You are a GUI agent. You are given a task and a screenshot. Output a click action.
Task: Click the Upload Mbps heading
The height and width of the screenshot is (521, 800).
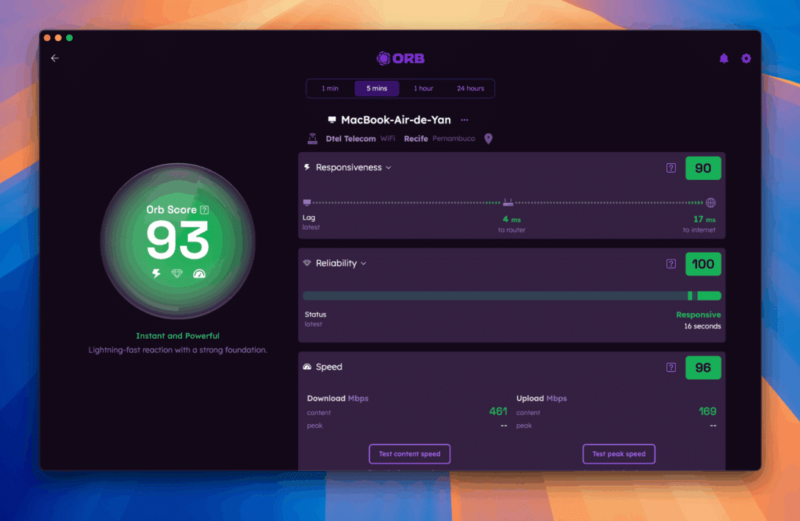pyautogui.click(x=541, y=398)
